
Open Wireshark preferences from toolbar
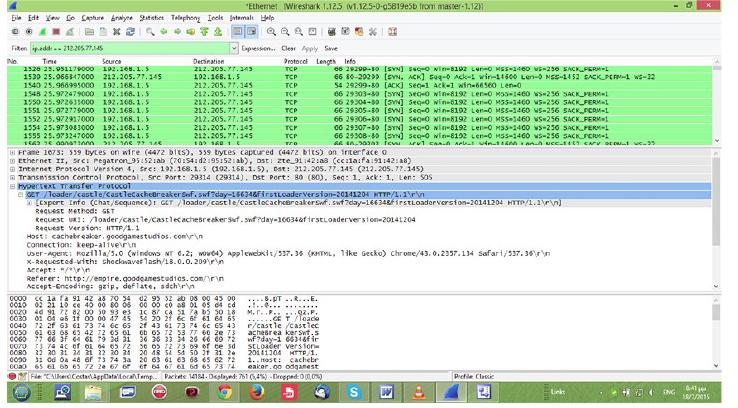(372, 32)
